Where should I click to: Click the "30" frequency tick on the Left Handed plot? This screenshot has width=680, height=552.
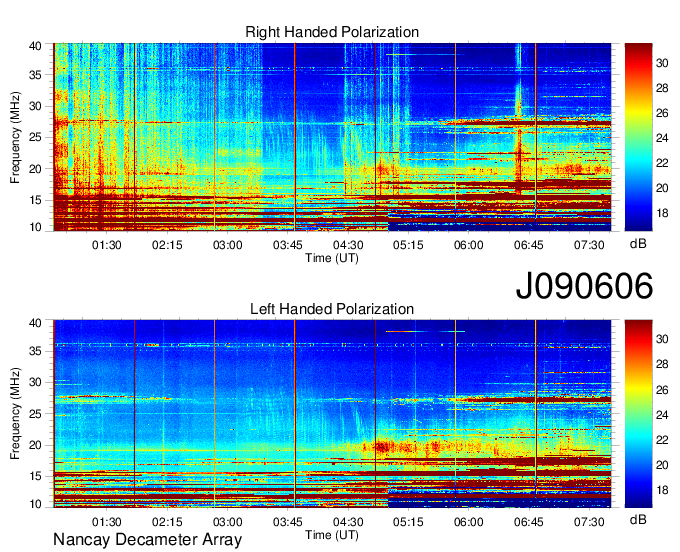(x=35, y=383)
